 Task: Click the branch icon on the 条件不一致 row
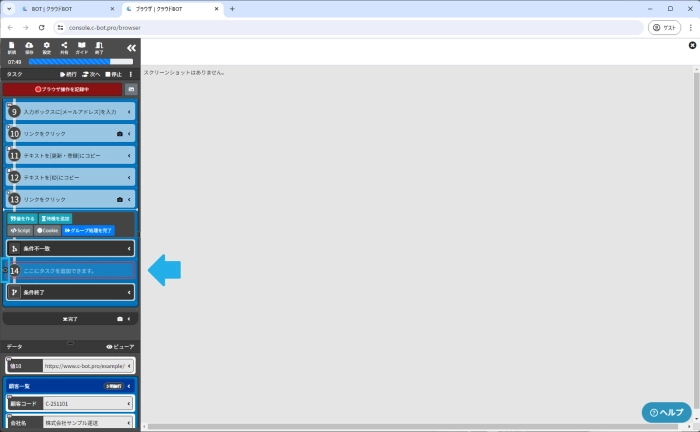(14, 249)
